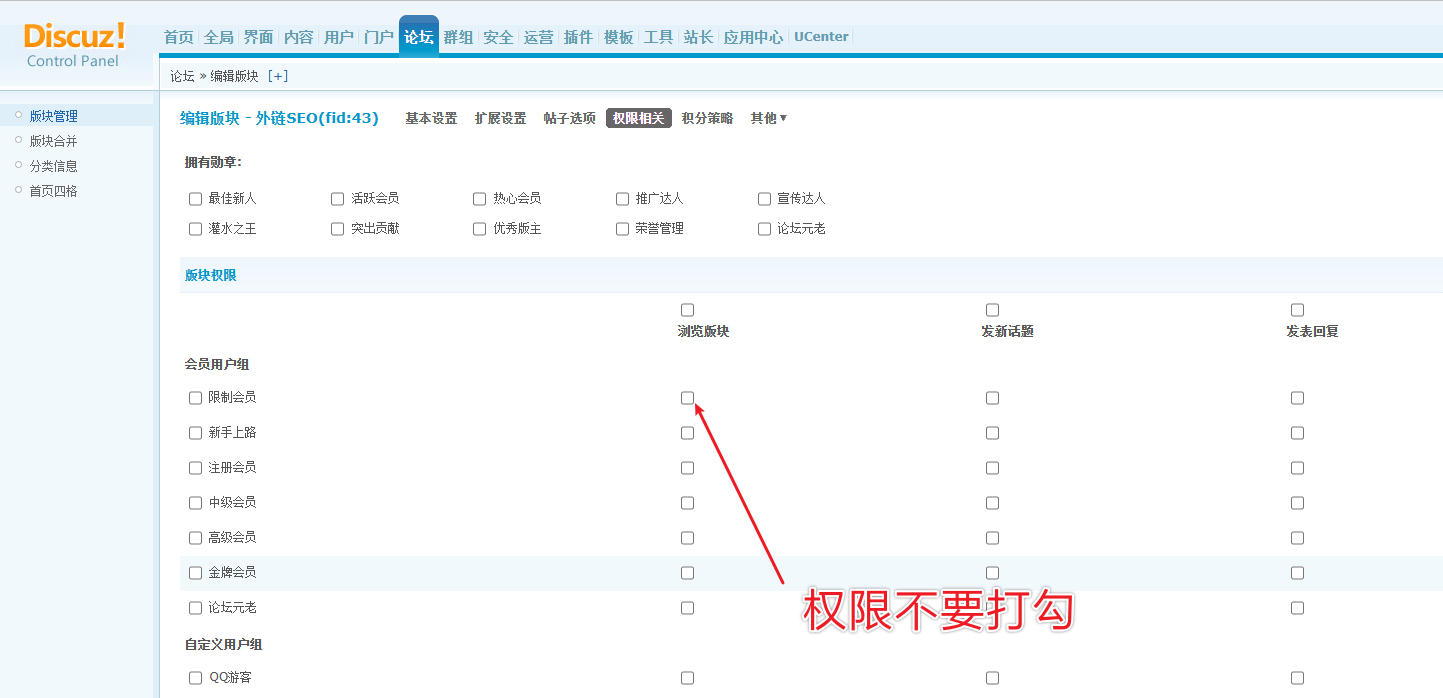Check the 金牌会员 row checkbox
The width and height of the screenshot is (1443, 698).
pyautogui.click(x=196, y=573)
